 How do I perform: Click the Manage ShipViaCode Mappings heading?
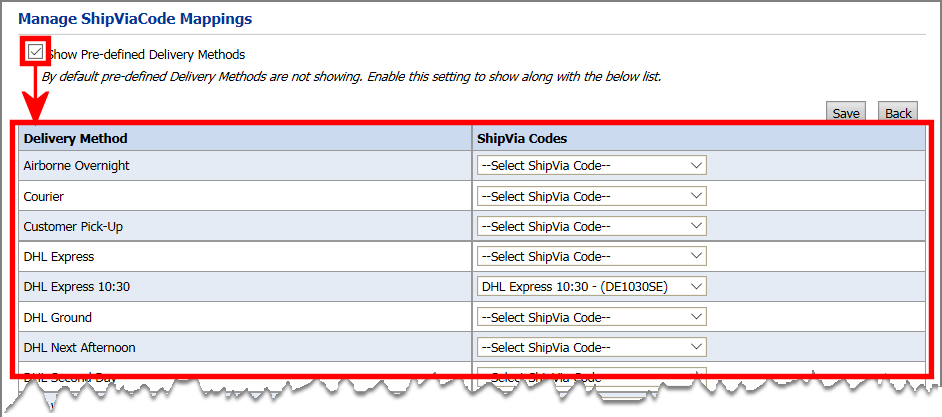click(x=135, y=18)
